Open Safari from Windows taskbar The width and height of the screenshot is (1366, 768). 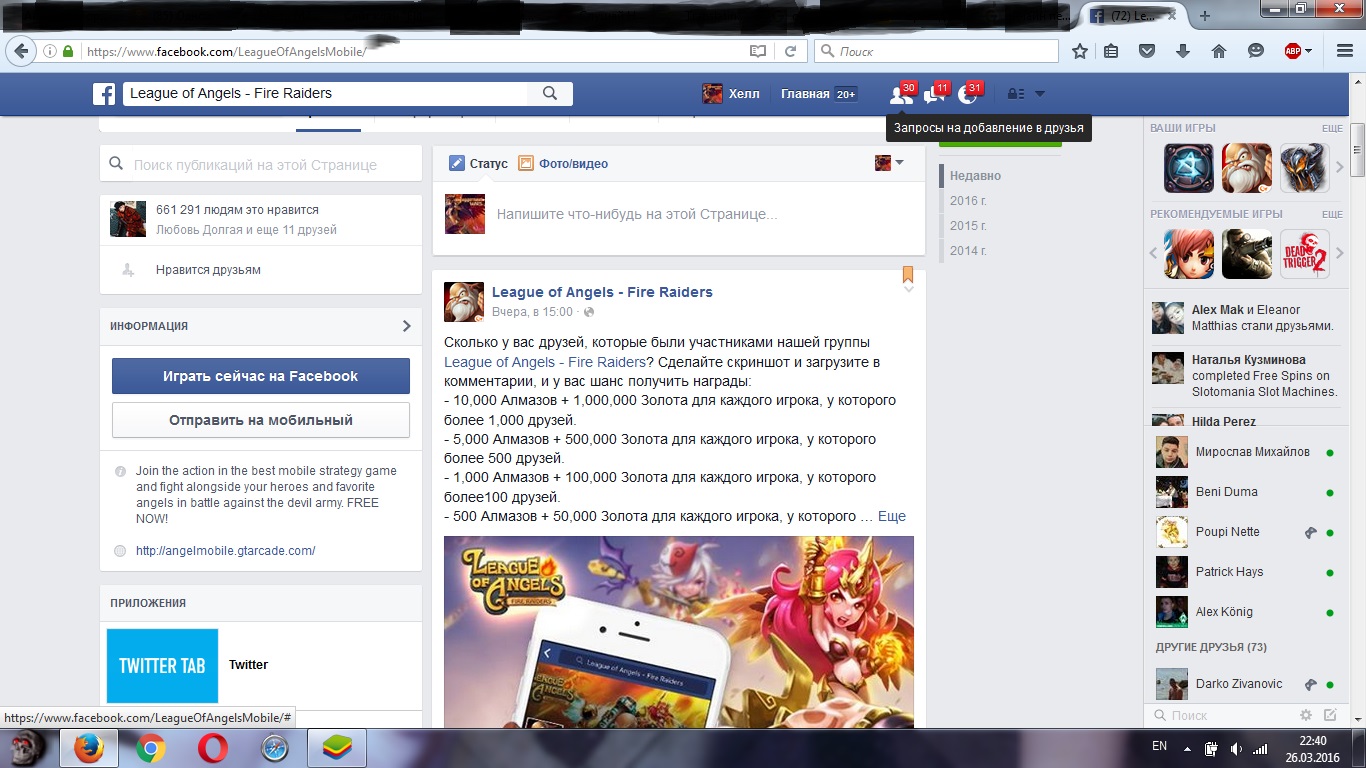[x=274, y=748]
